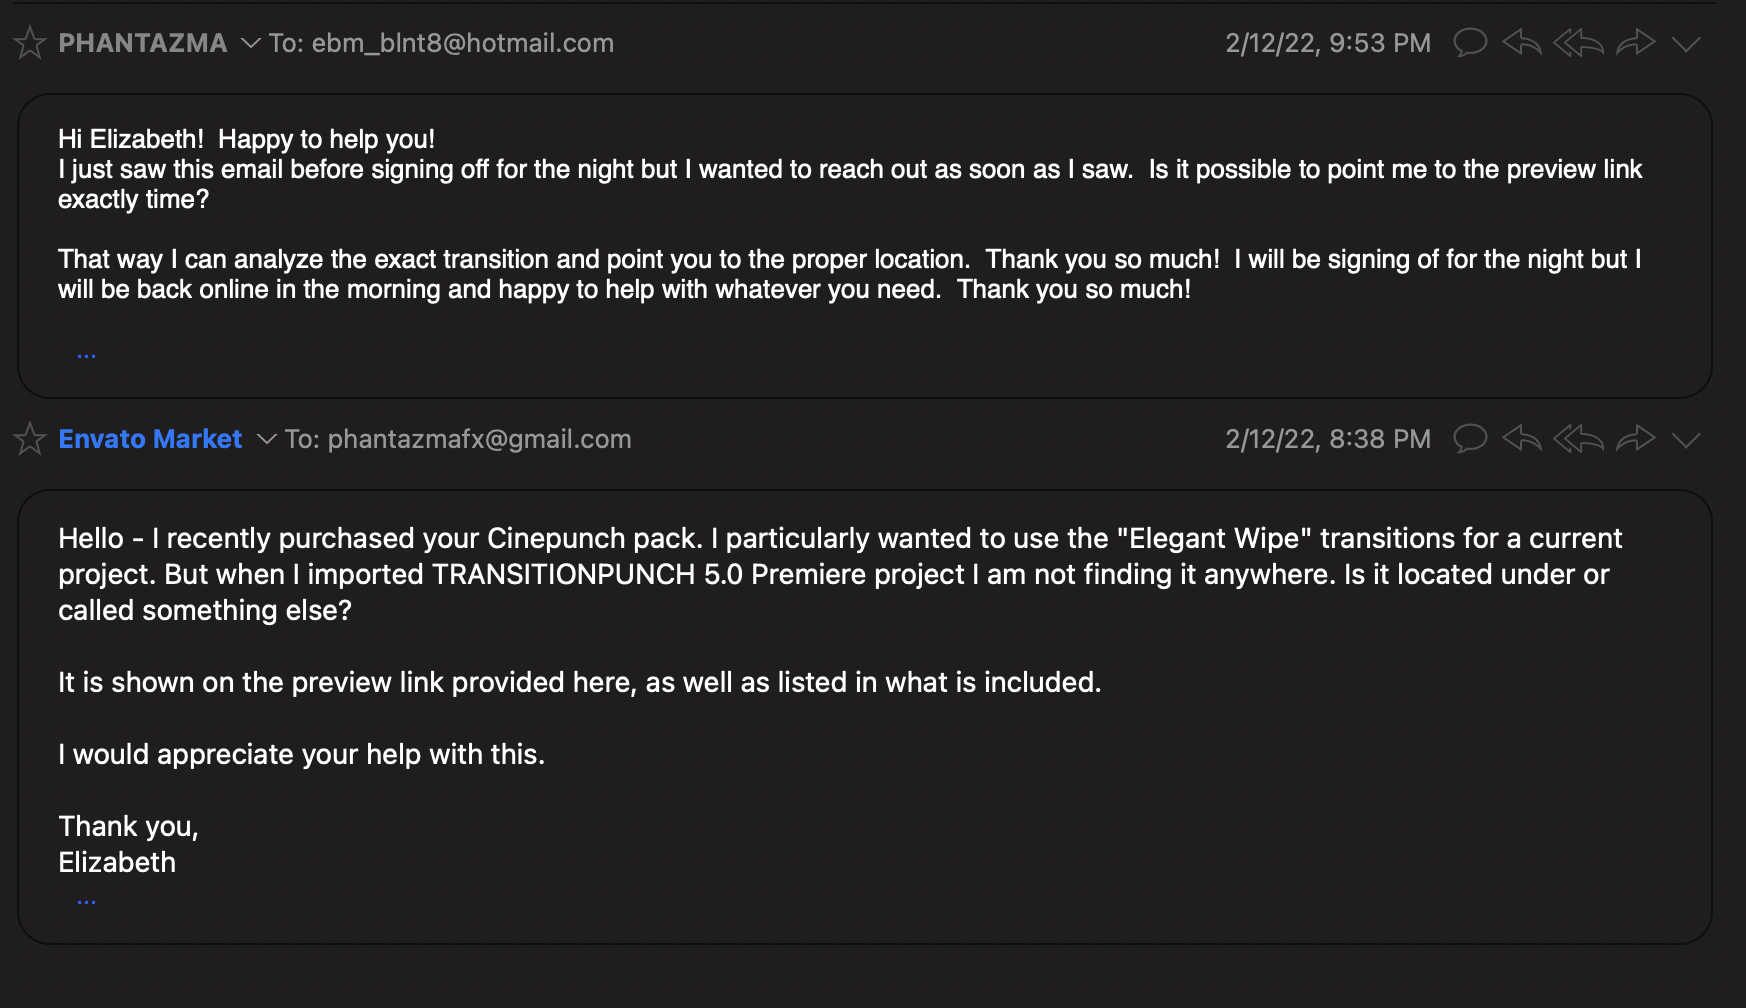Expand PHANTAZMA sender details chevron
The height and width of the screenshot is (1008, 1746).
[251, 44]
